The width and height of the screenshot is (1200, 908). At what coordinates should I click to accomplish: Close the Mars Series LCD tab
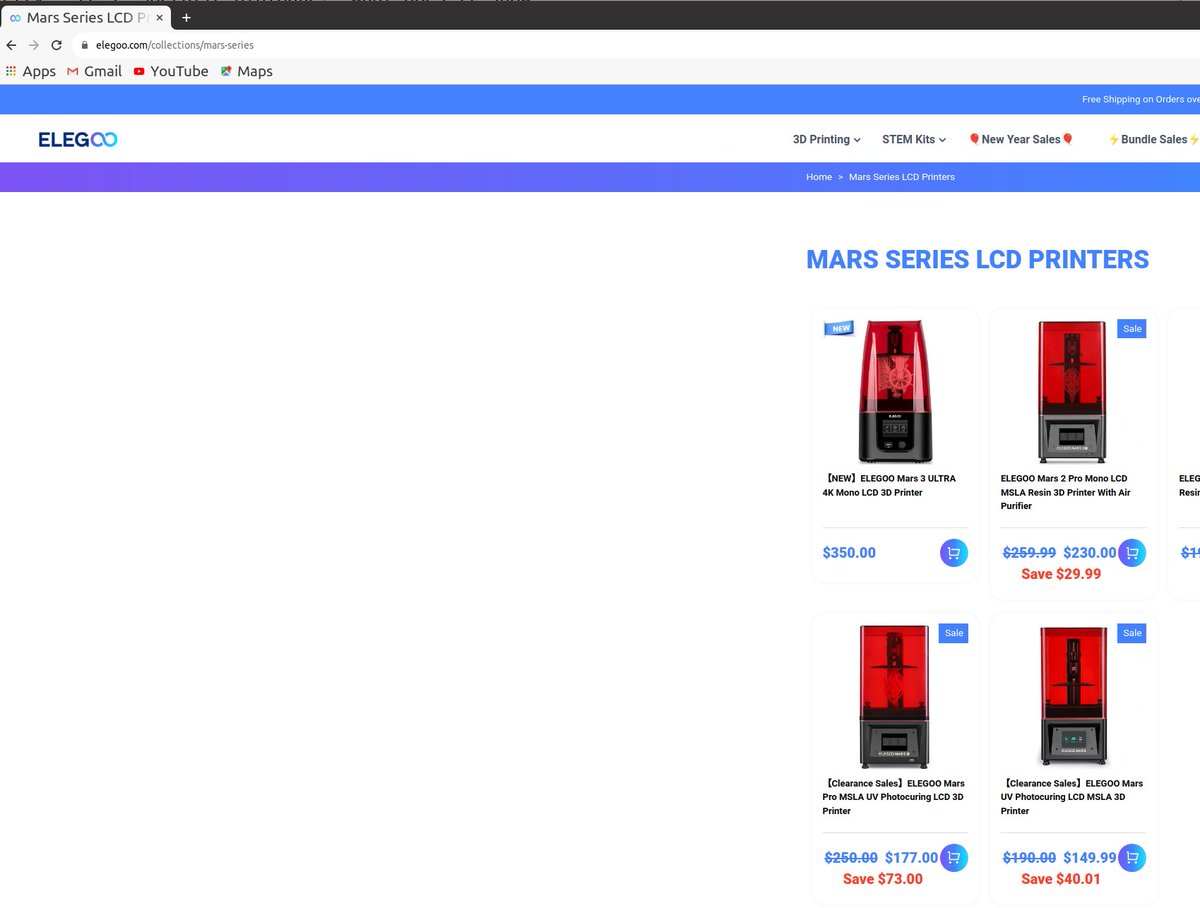click(x=159, y=18)
